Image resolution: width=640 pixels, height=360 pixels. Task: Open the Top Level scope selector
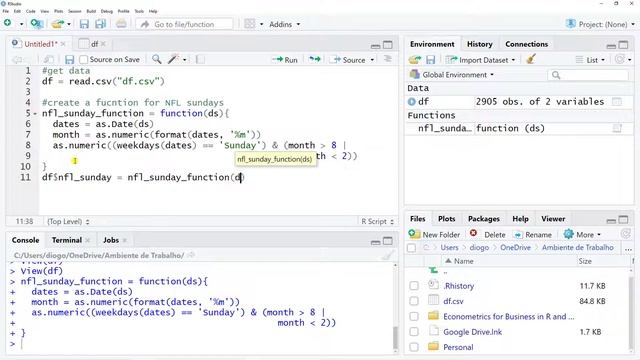pyautogui.click(x=68, y=221)
